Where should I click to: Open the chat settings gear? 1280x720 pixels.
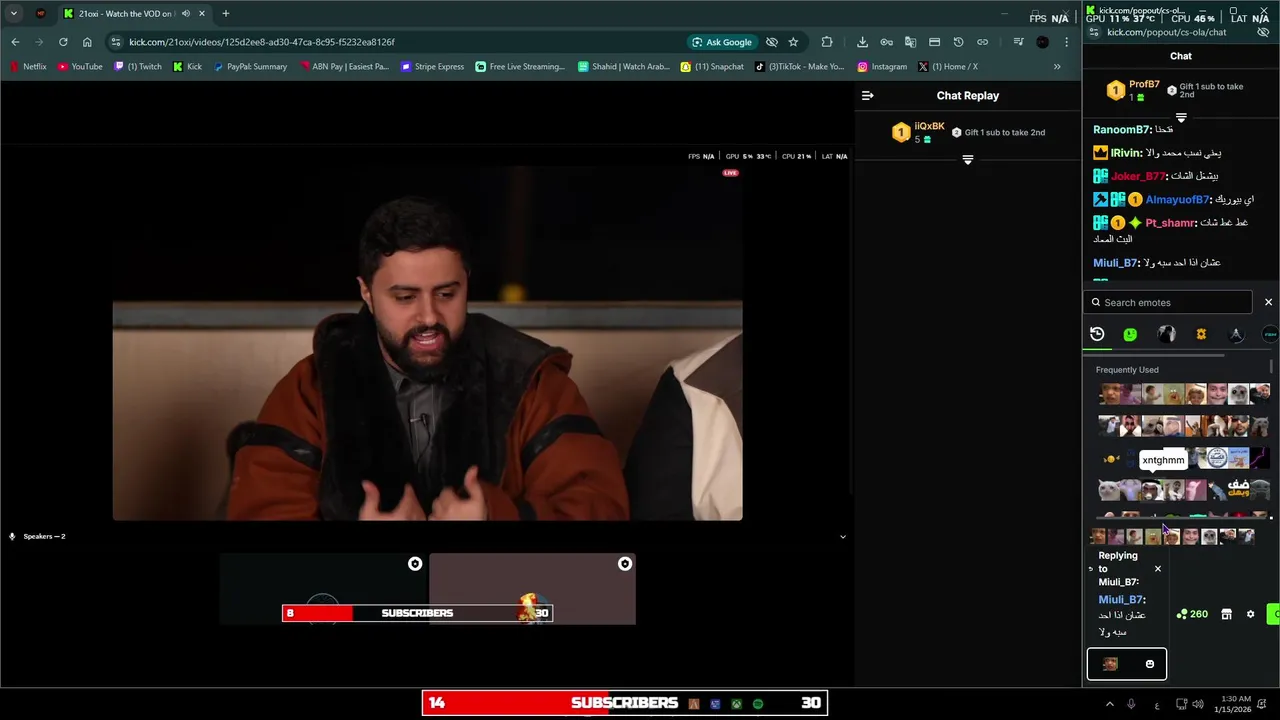[x=1250, y=614]
